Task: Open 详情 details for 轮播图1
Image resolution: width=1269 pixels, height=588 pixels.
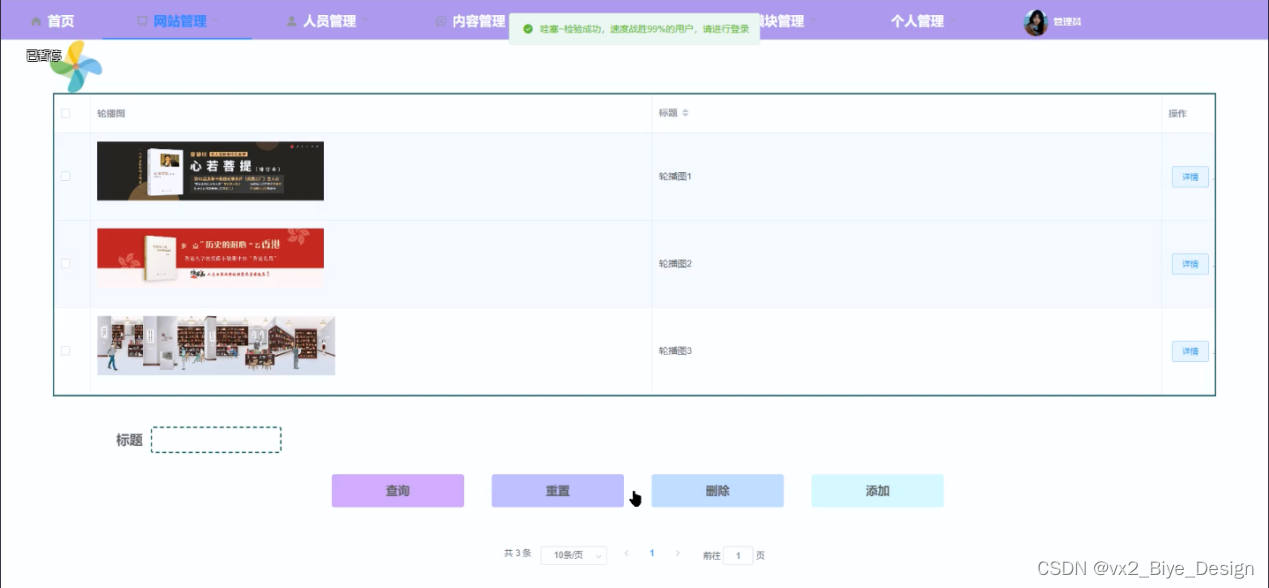Action: pos(1190,177)
